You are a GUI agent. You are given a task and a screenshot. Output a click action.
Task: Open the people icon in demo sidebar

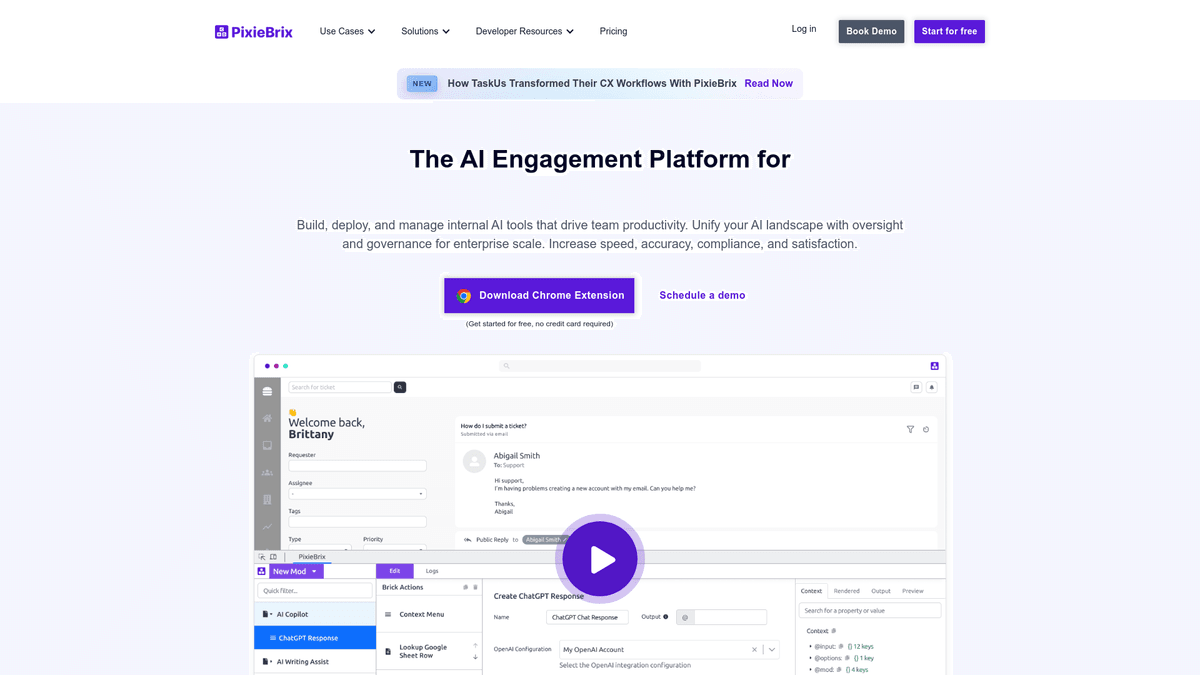point(267,472)
